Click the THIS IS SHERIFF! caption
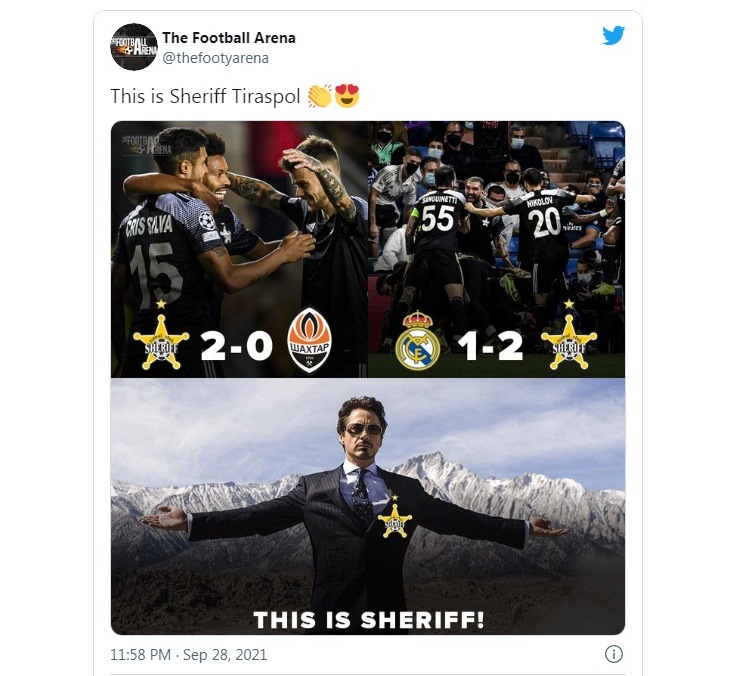 [369, 620]
